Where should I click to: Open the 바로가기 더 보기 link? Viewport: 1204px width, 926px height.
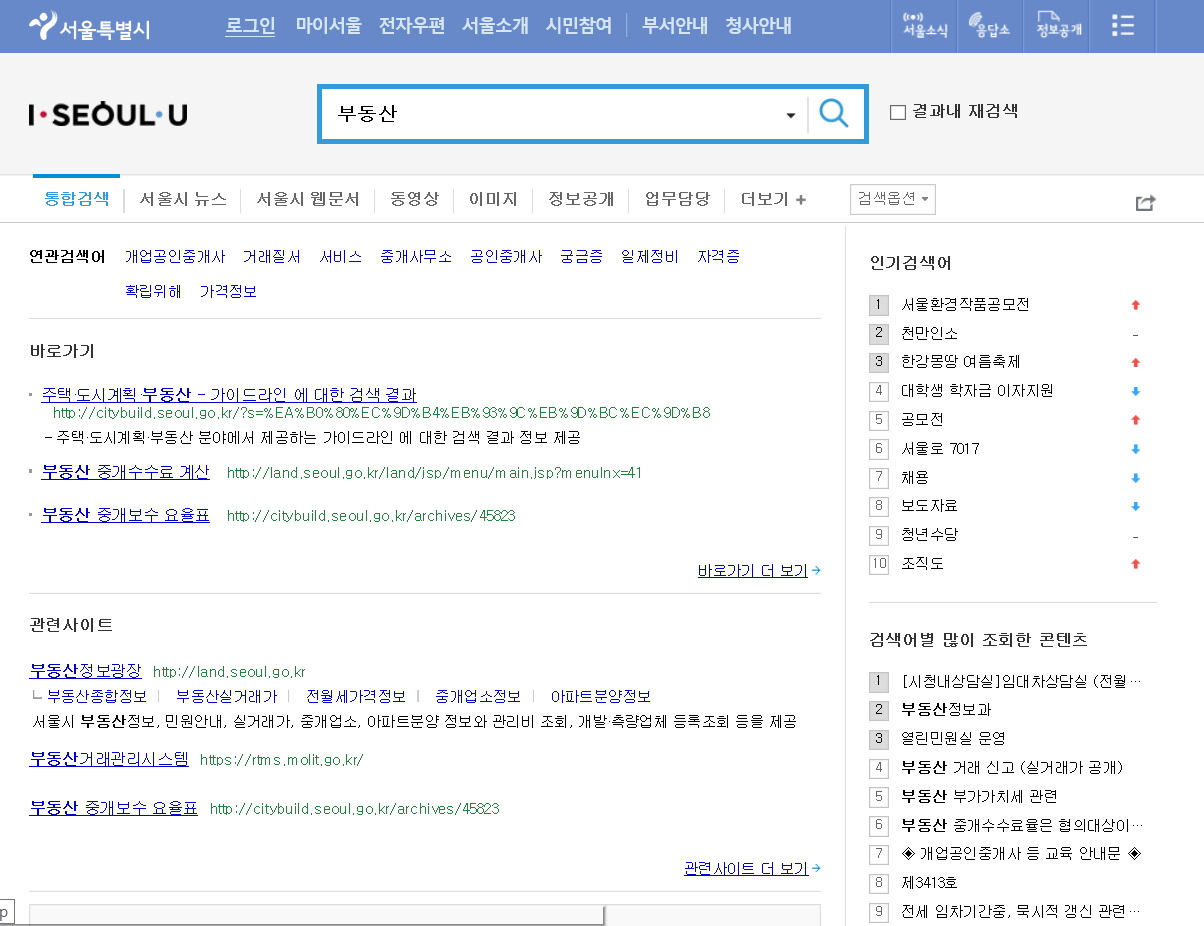tap(752, 569)
